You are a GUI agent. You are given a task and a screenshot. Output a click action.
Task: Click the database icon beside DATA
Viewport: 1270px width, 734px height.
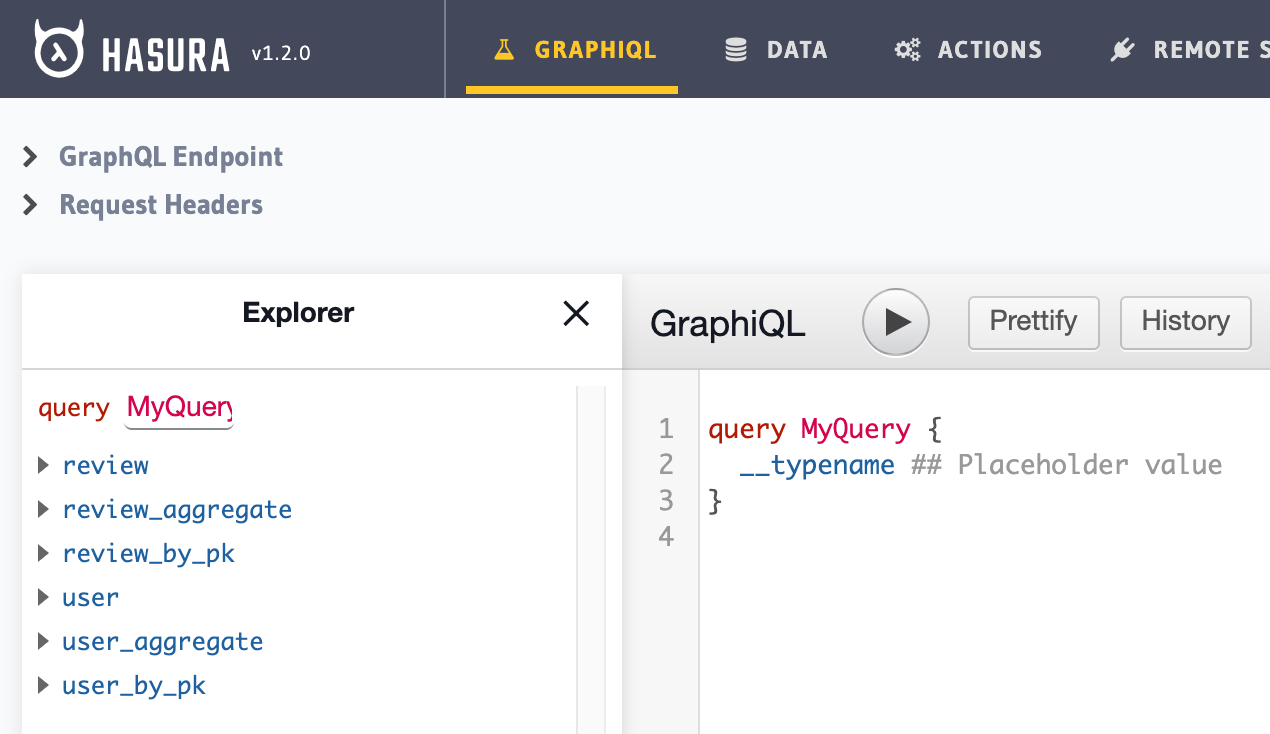click(x=736, y=50)
